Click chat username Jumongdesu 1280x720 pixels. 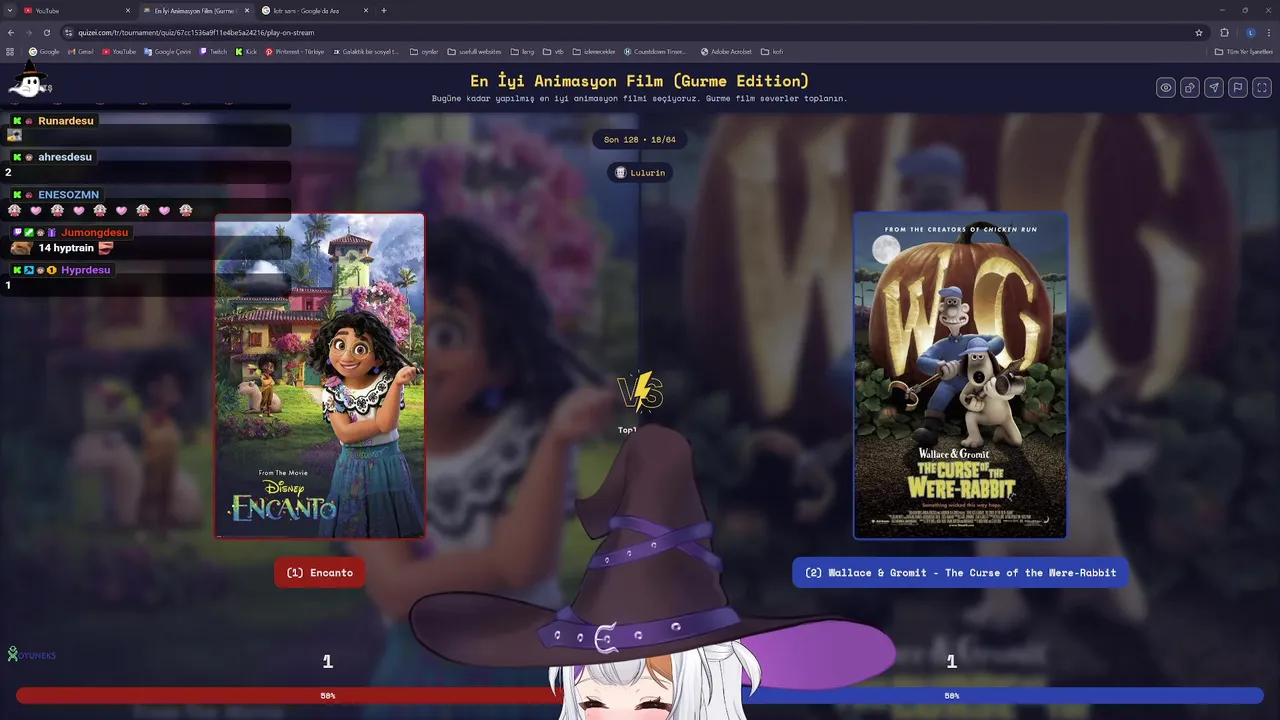[x=95, y=232]
